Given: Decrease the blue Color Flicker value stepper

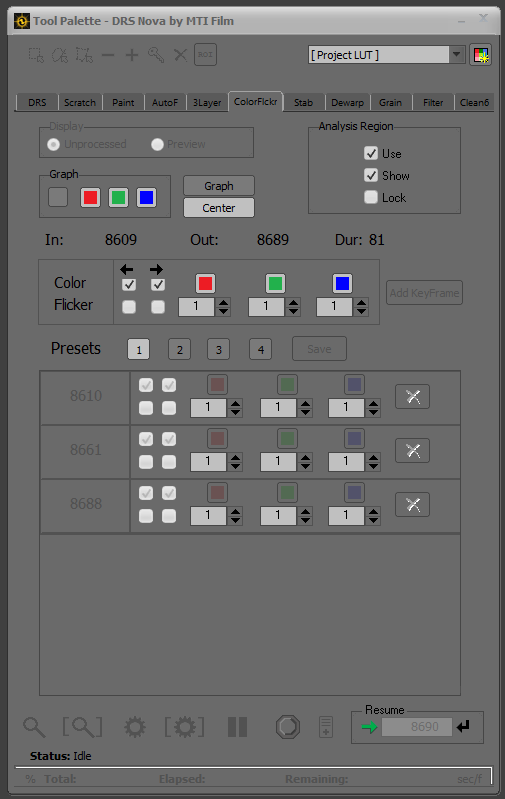Looking at the screenshot, I should [x=361, y=311].
